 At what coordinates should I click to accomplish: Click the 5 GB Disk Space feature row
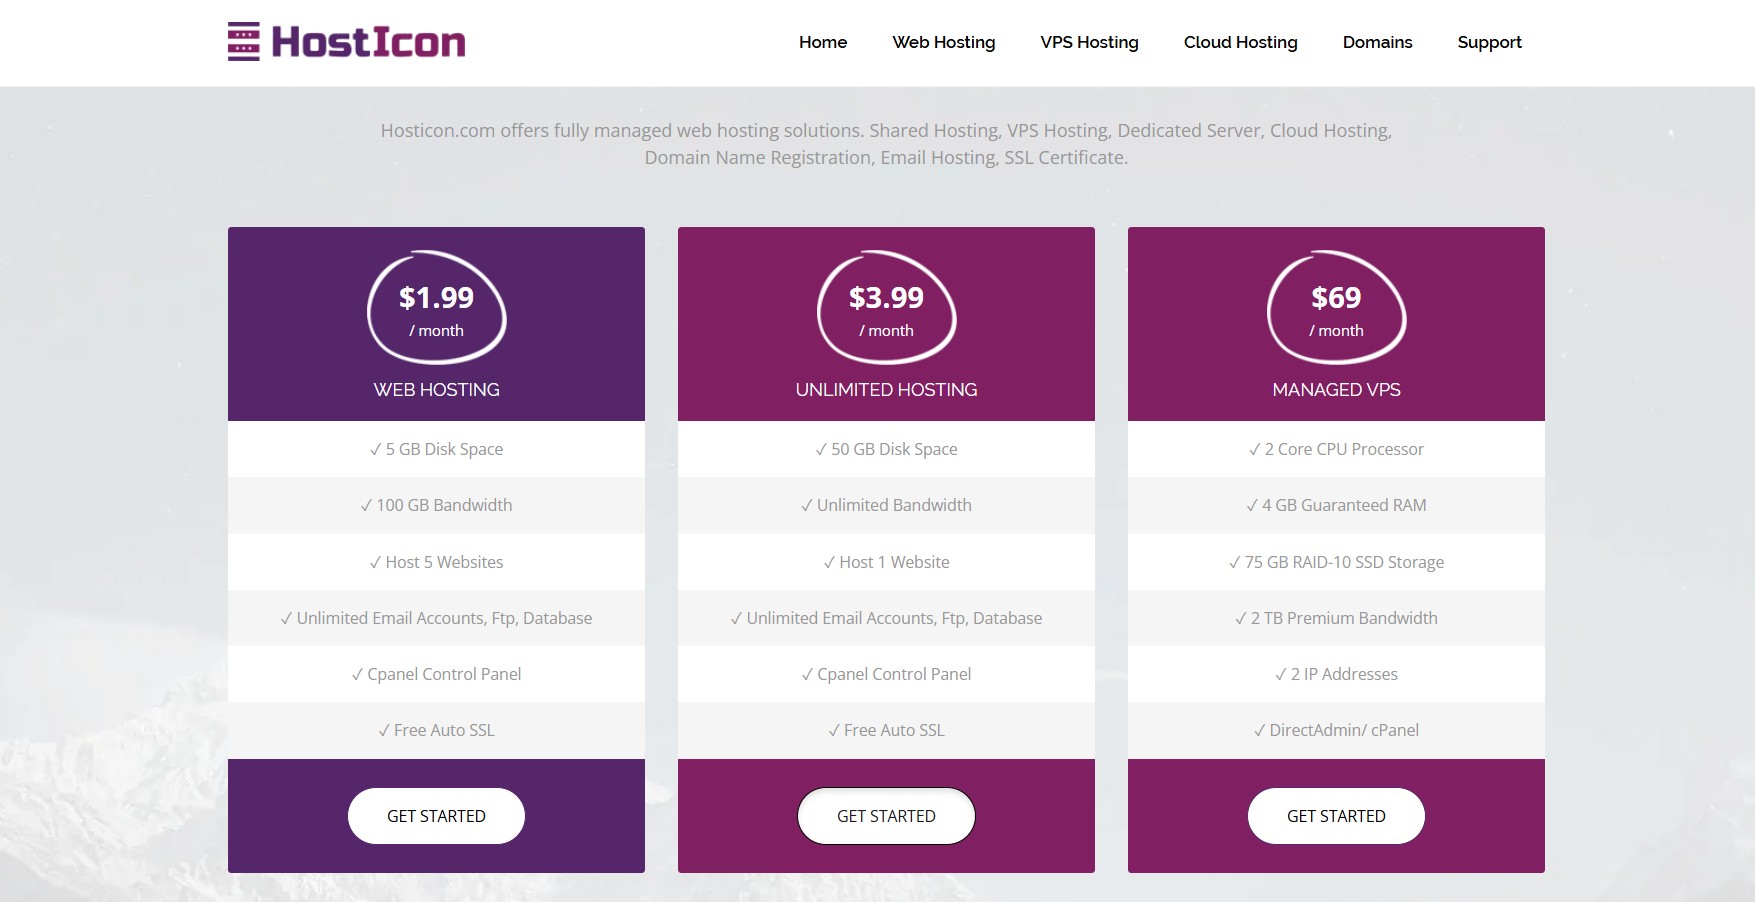(x=436, y=450)
